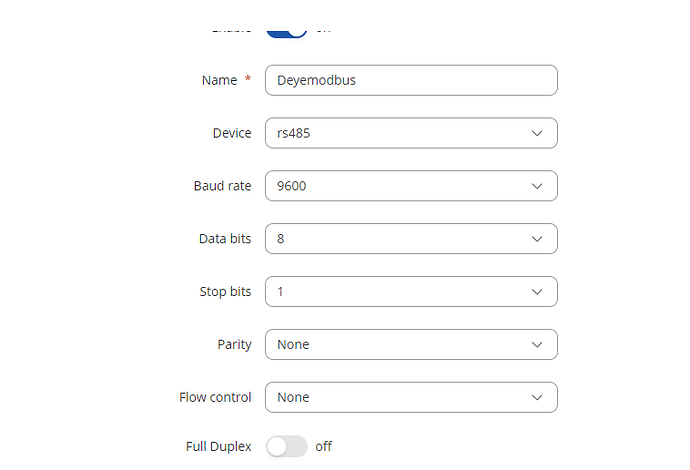Click the Full Duplex label text

[x=218, y=447]
